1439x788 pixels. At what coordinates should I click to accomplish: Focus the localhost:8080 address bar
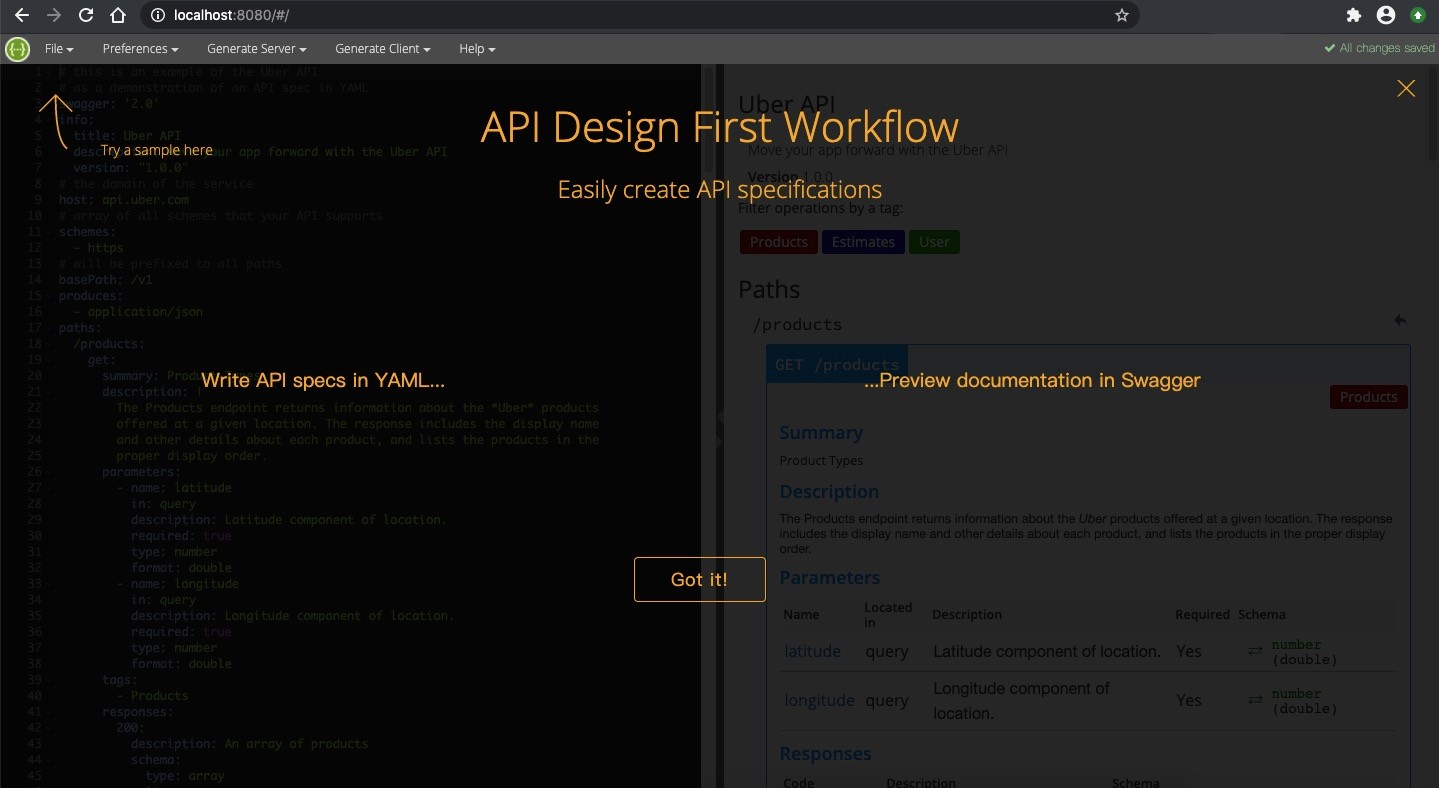[x=640, y=15]
